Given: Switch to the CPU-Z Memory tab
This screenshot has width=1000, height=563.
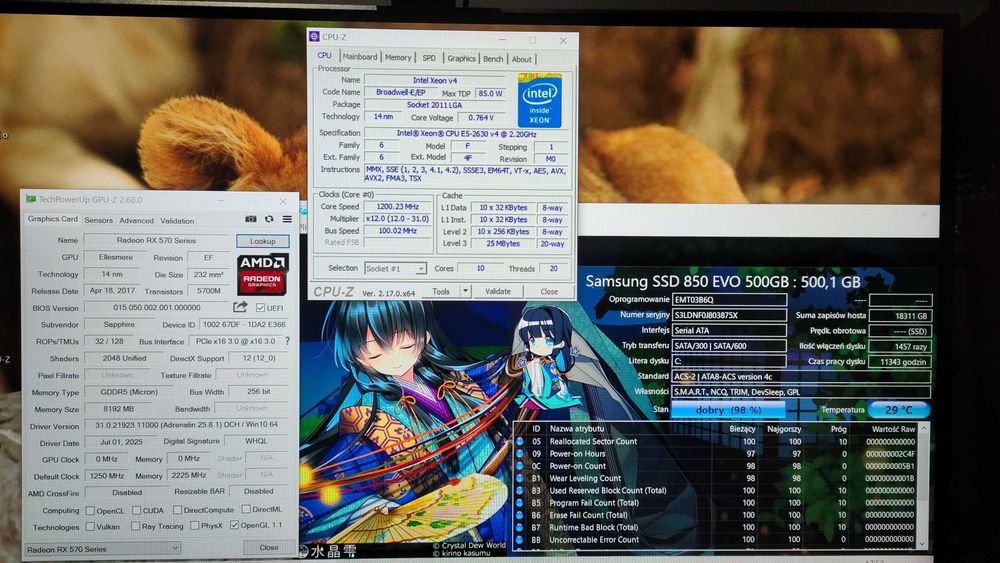Looking at the screenshot, I should [398, 57].
